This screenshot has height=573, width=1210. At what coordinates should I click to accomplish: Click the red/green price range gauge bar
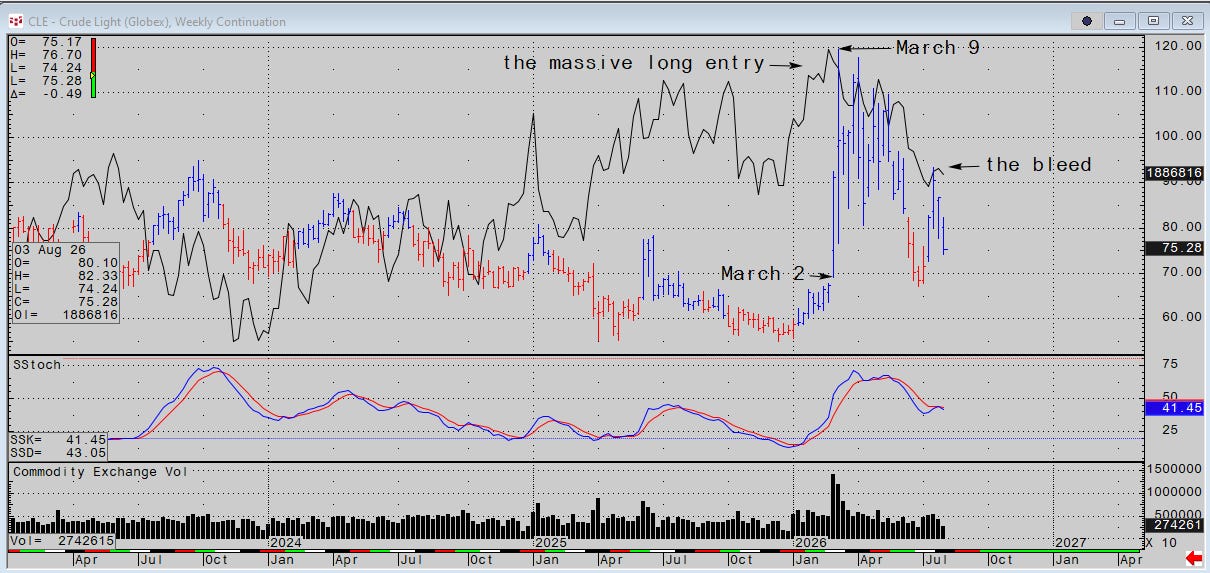click(x=93, y=67)
